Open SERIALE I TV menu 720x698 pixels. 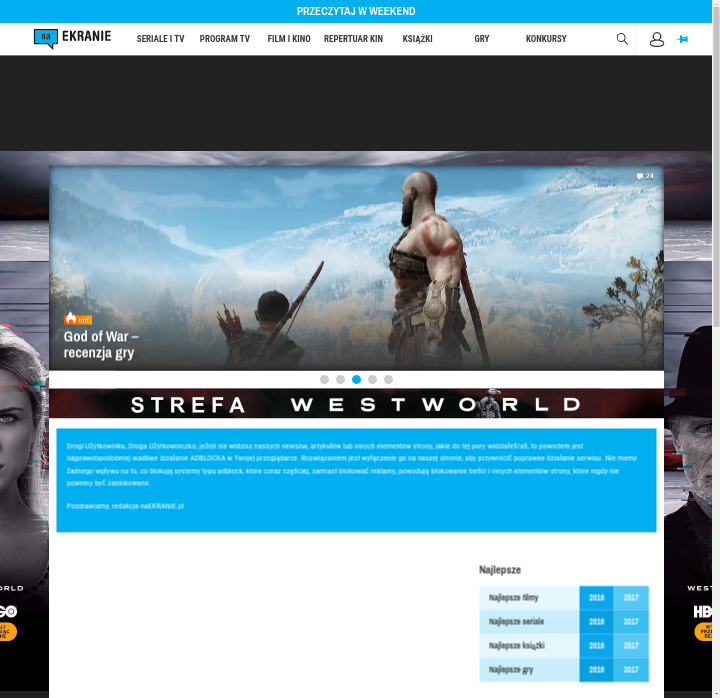point(160,39)
